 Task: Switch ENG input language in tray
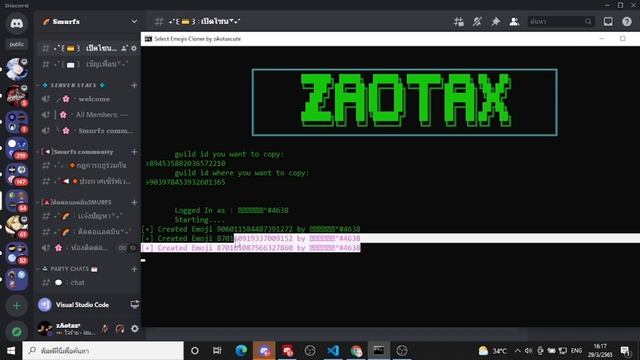pos(576,351)
